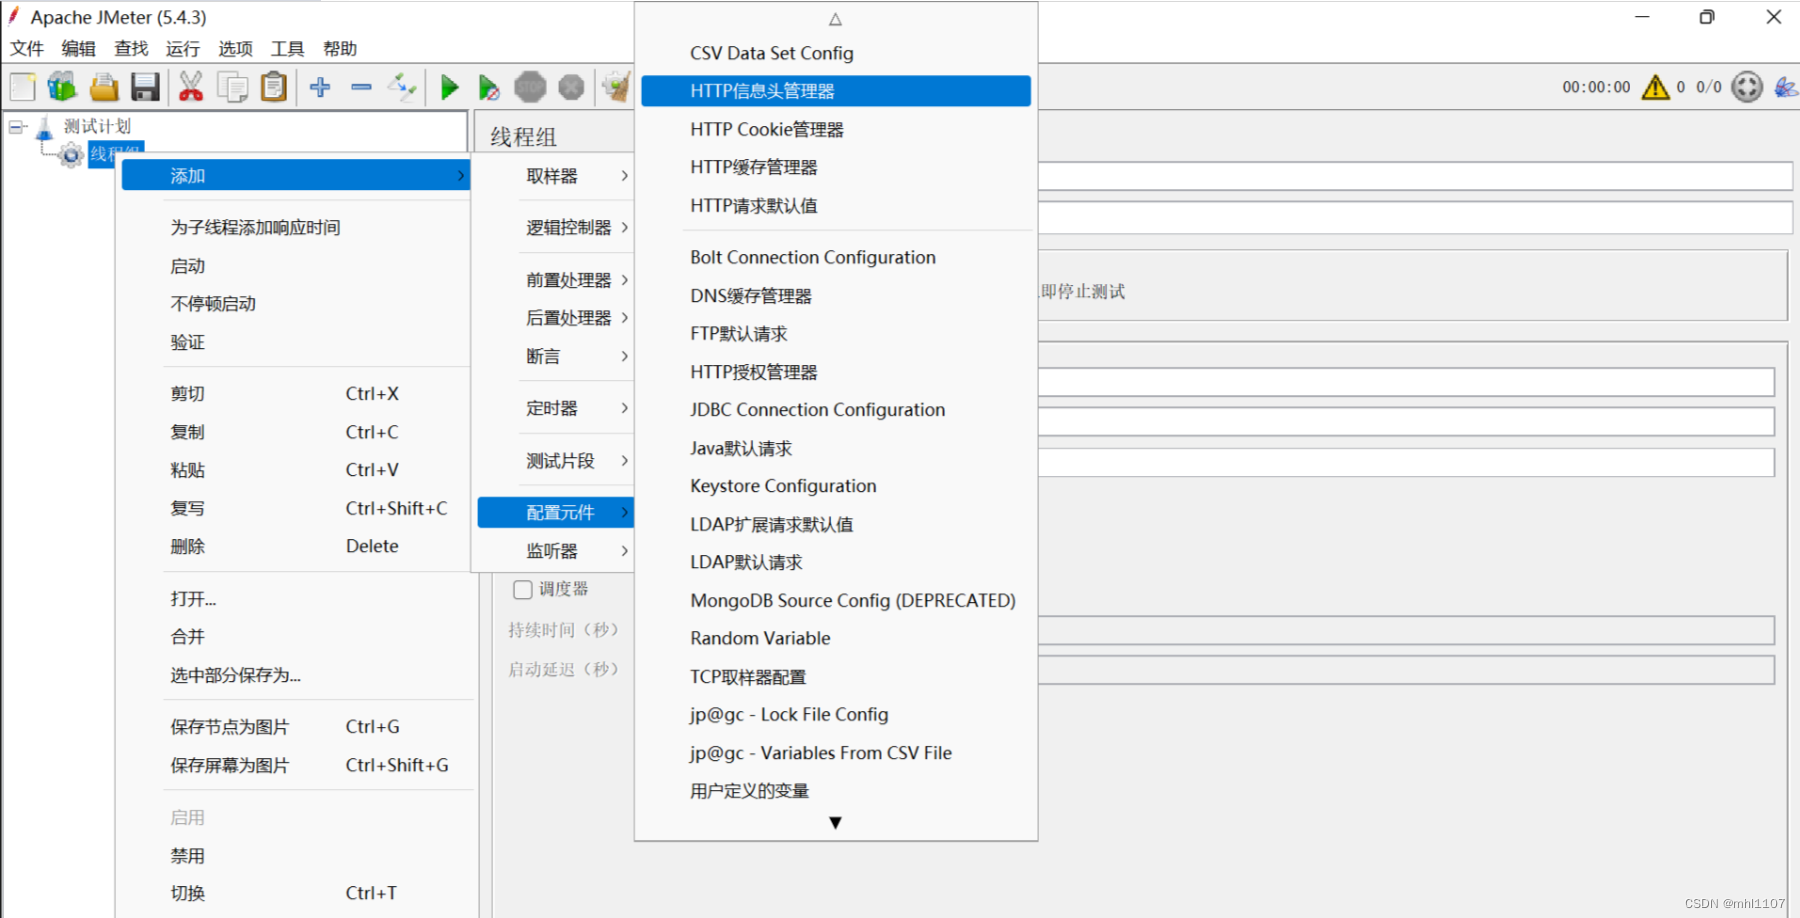Click the thread group gear icon
1800x918 pixels.
tap(71, 155)
